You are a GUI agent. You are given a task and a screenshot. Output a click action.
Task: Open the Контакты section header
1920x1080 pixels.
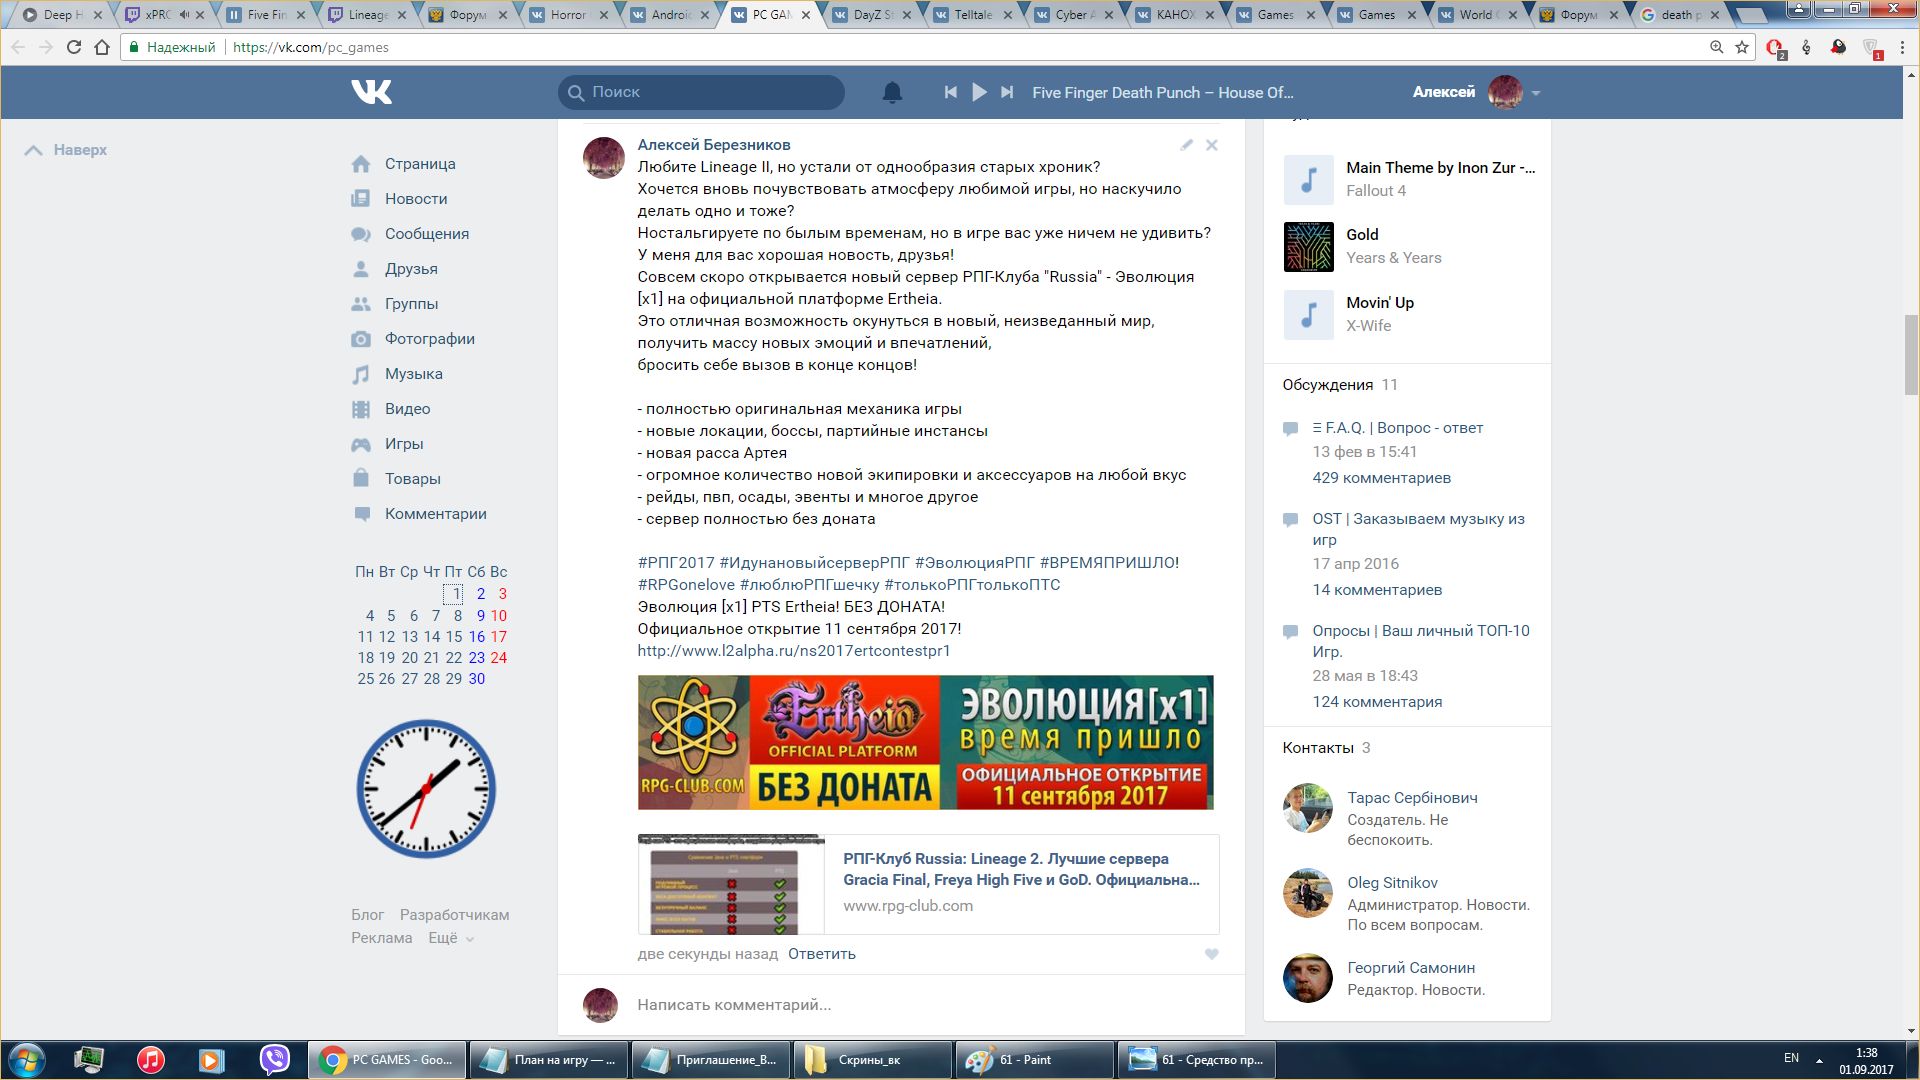pyautogui.click(x=1318, y=748)
